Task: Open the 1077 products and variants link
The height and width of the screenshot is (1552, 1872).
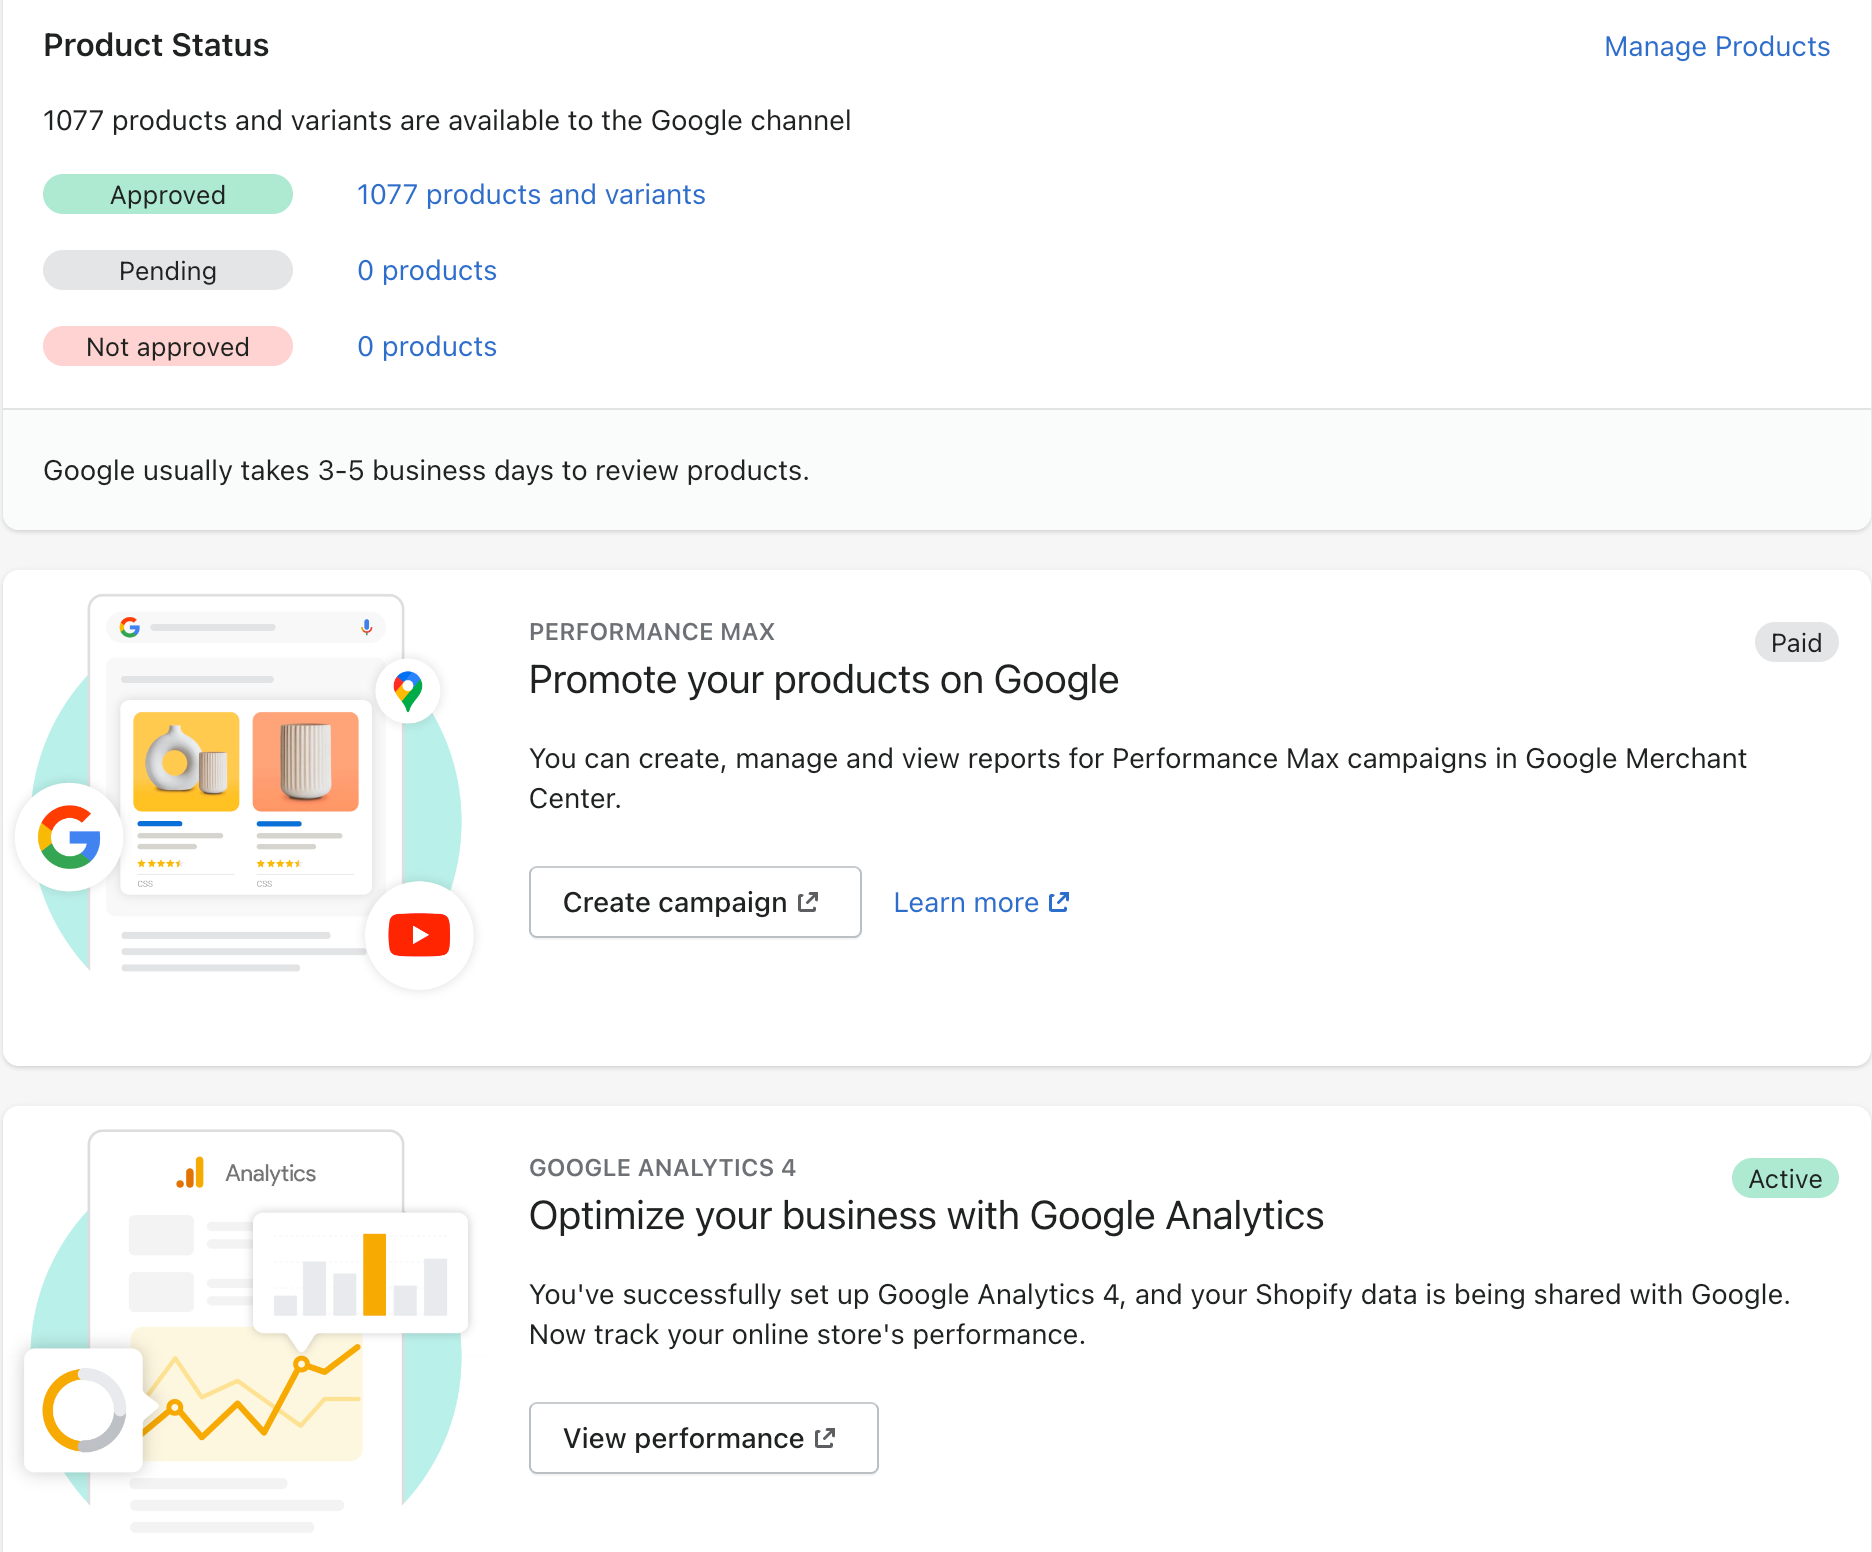Action: click(531, 194)
